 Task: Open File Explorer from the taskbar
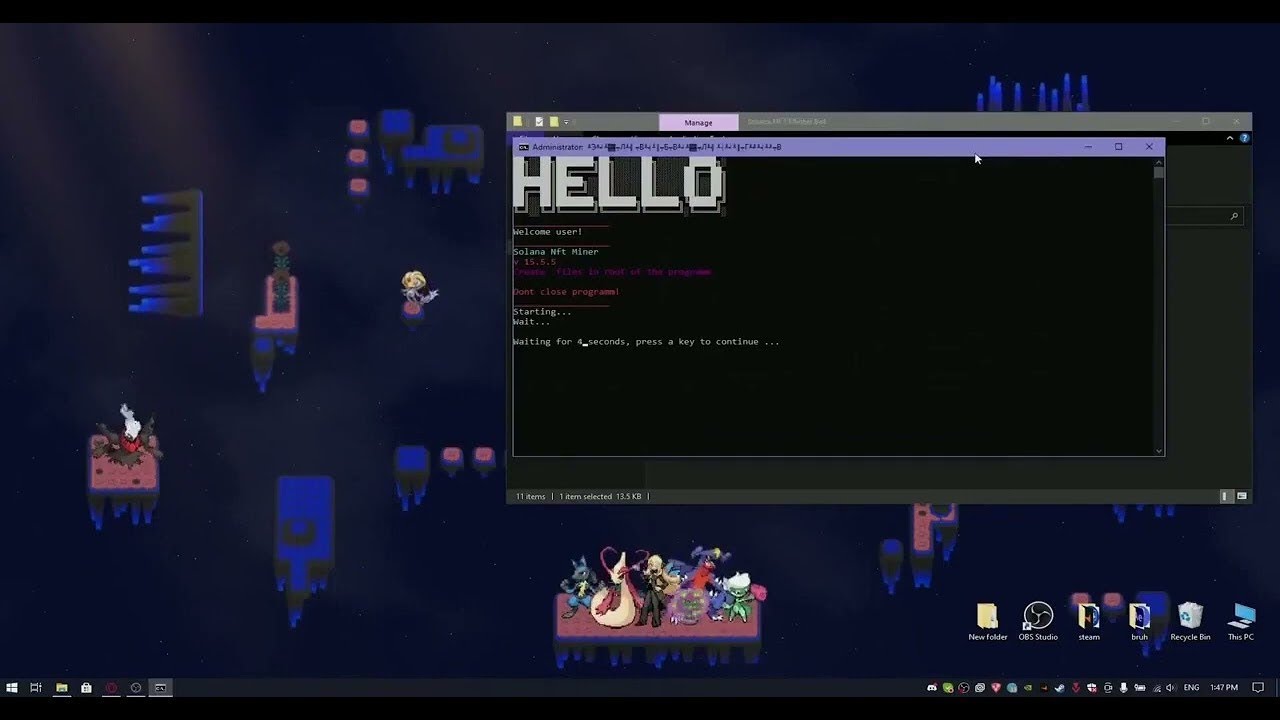[61, 688]
